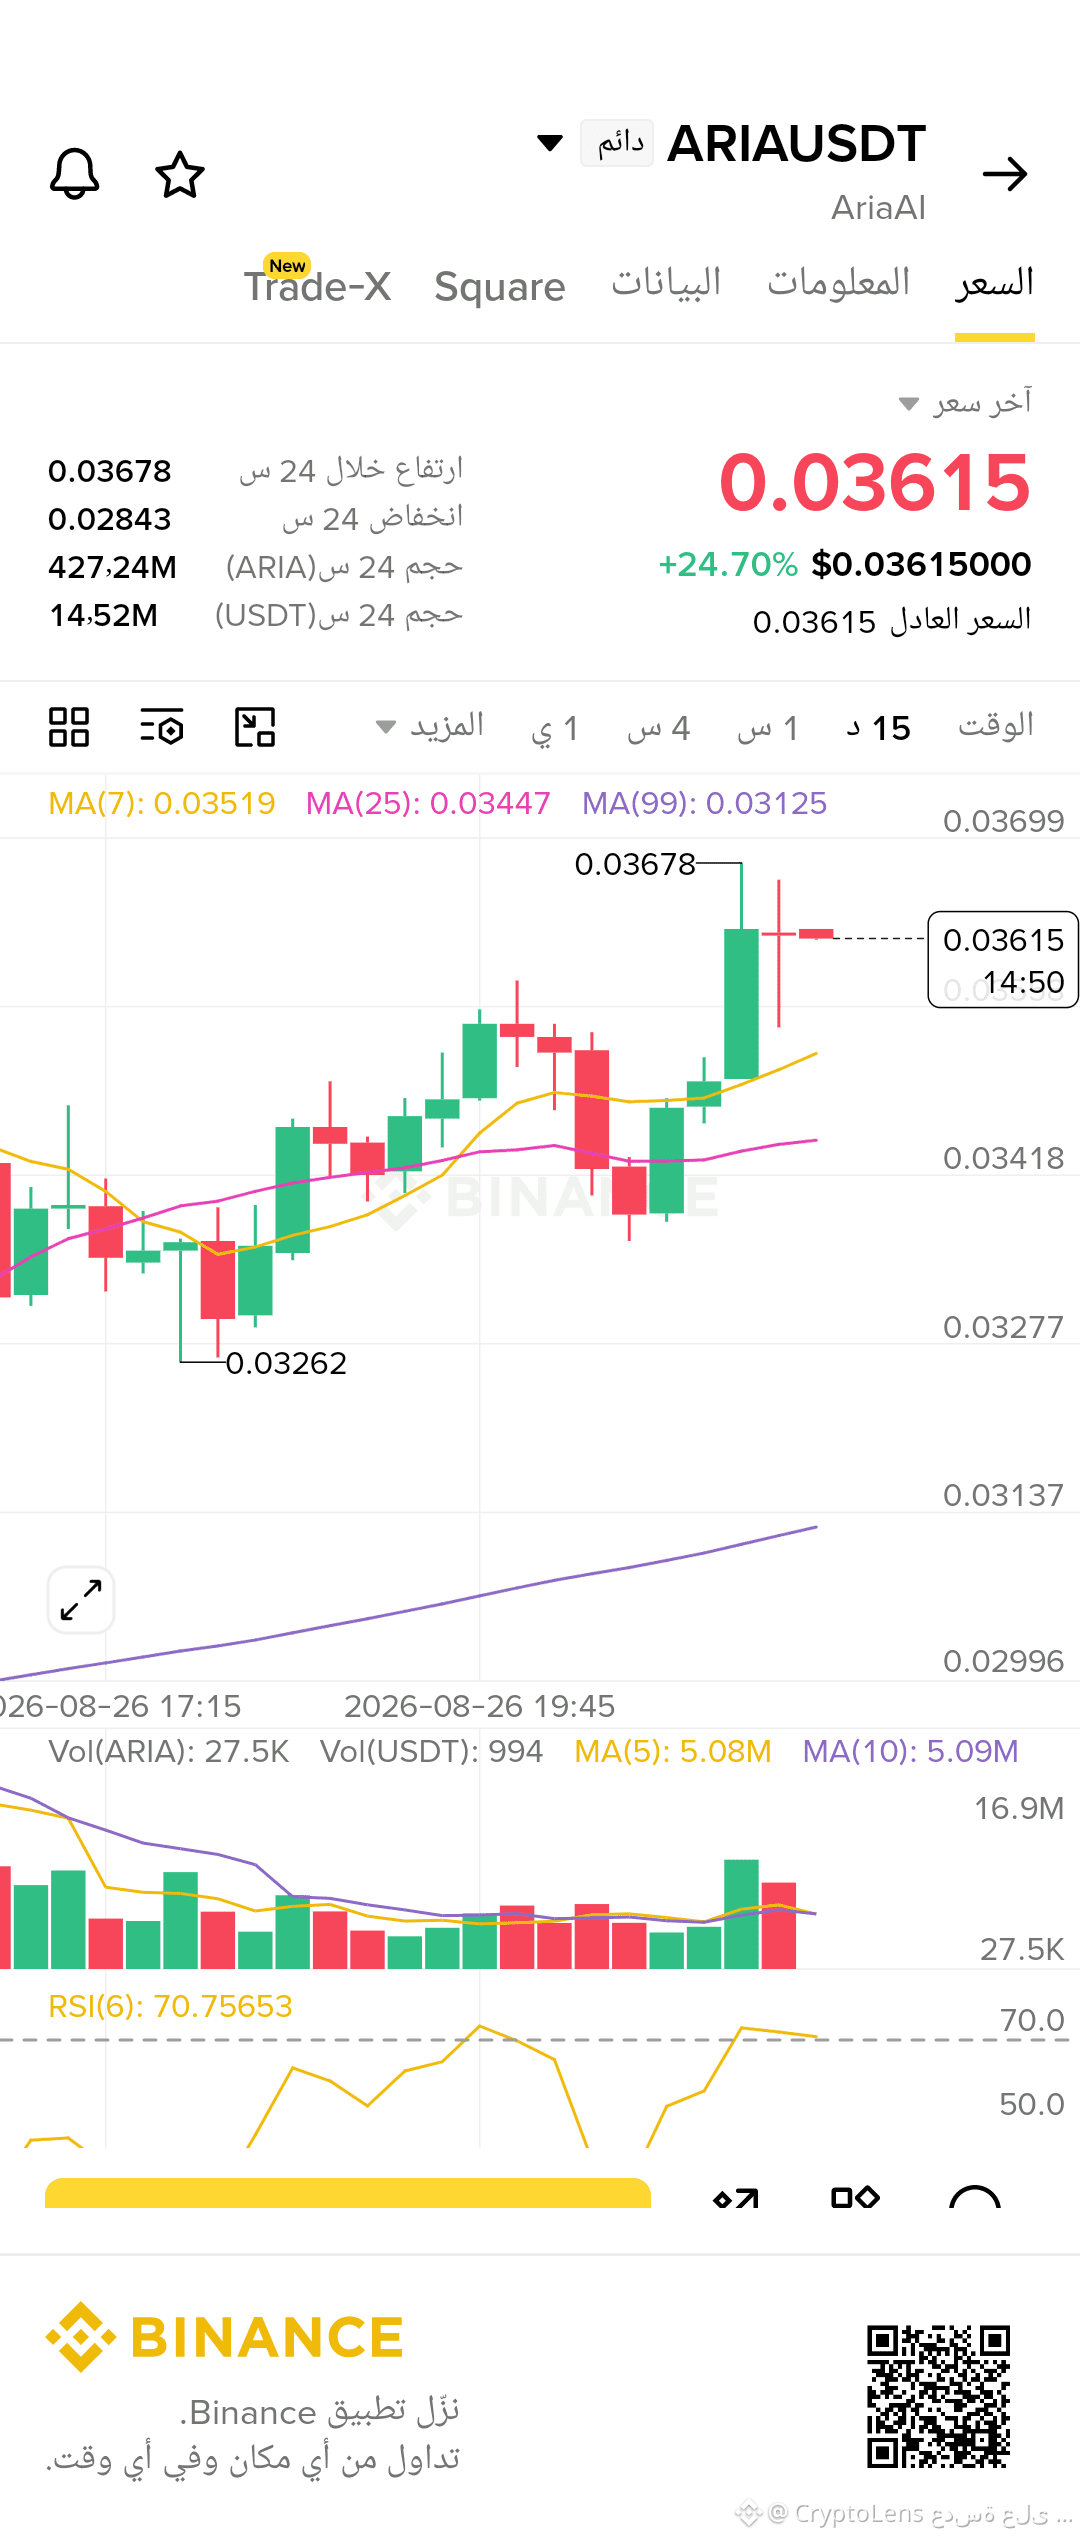Tap the volume MA(10) 5.09M label
The width and height of the screenshot is (1080, 2538).
(x=911, y=1751)
